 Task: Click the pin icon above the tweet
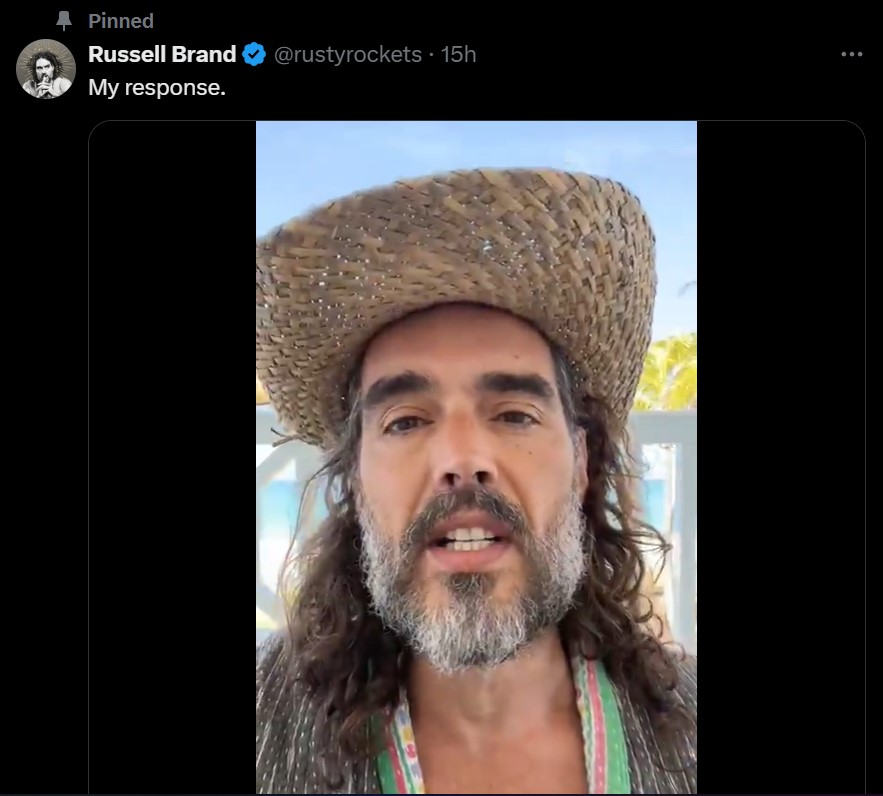[65, 21]
